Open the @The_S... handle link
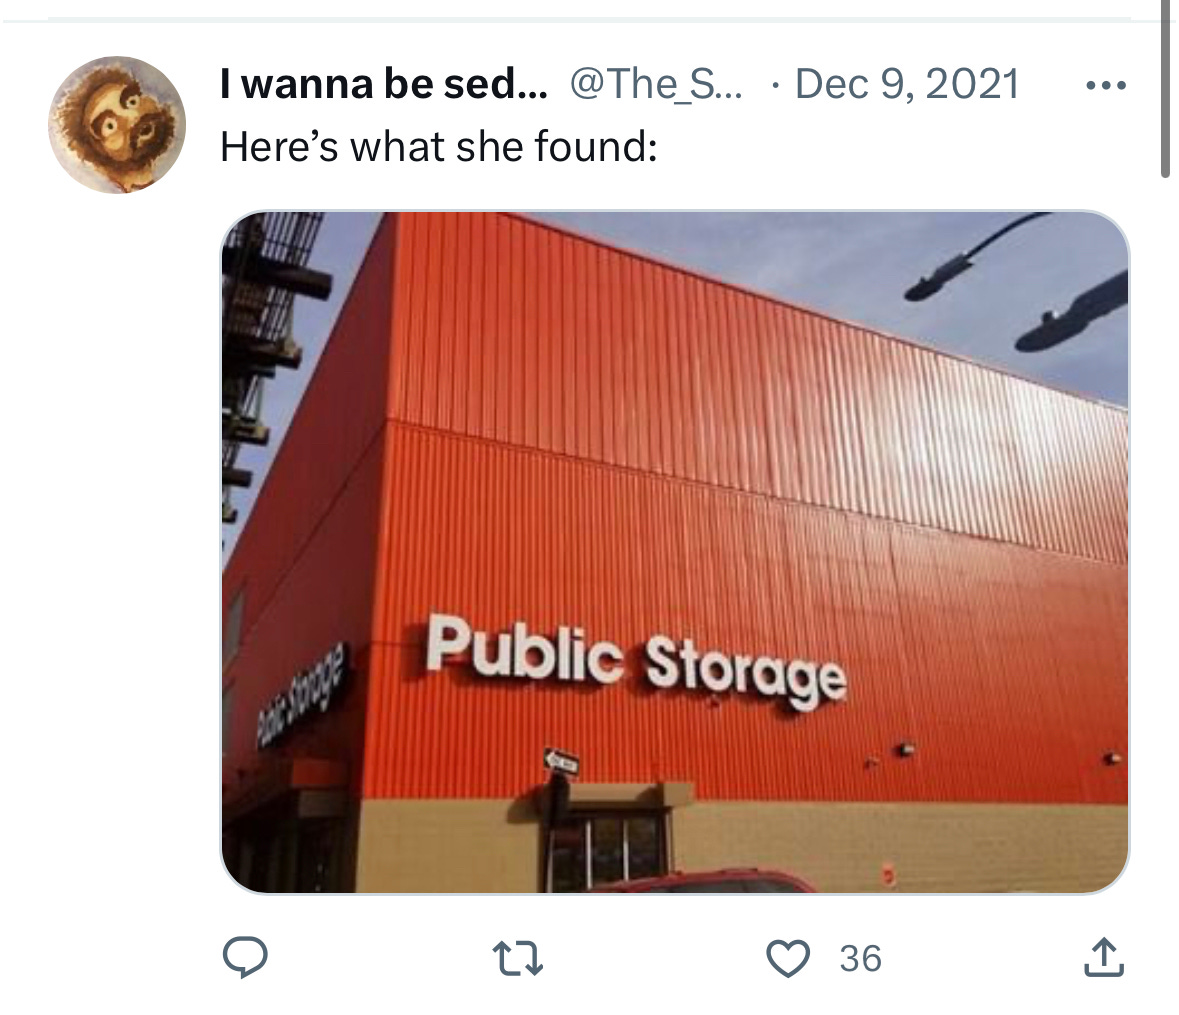 656,83
